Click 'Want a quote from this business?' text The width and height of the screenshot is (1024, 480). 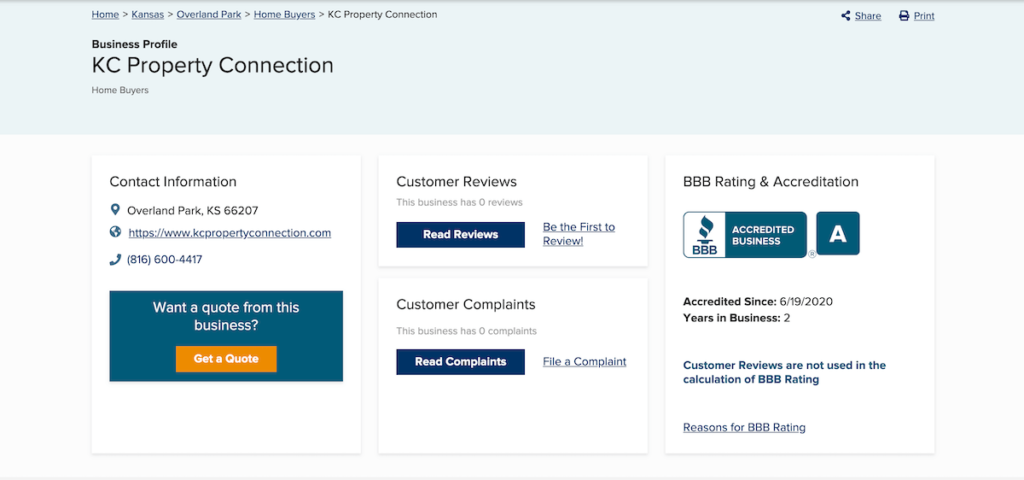226,315
